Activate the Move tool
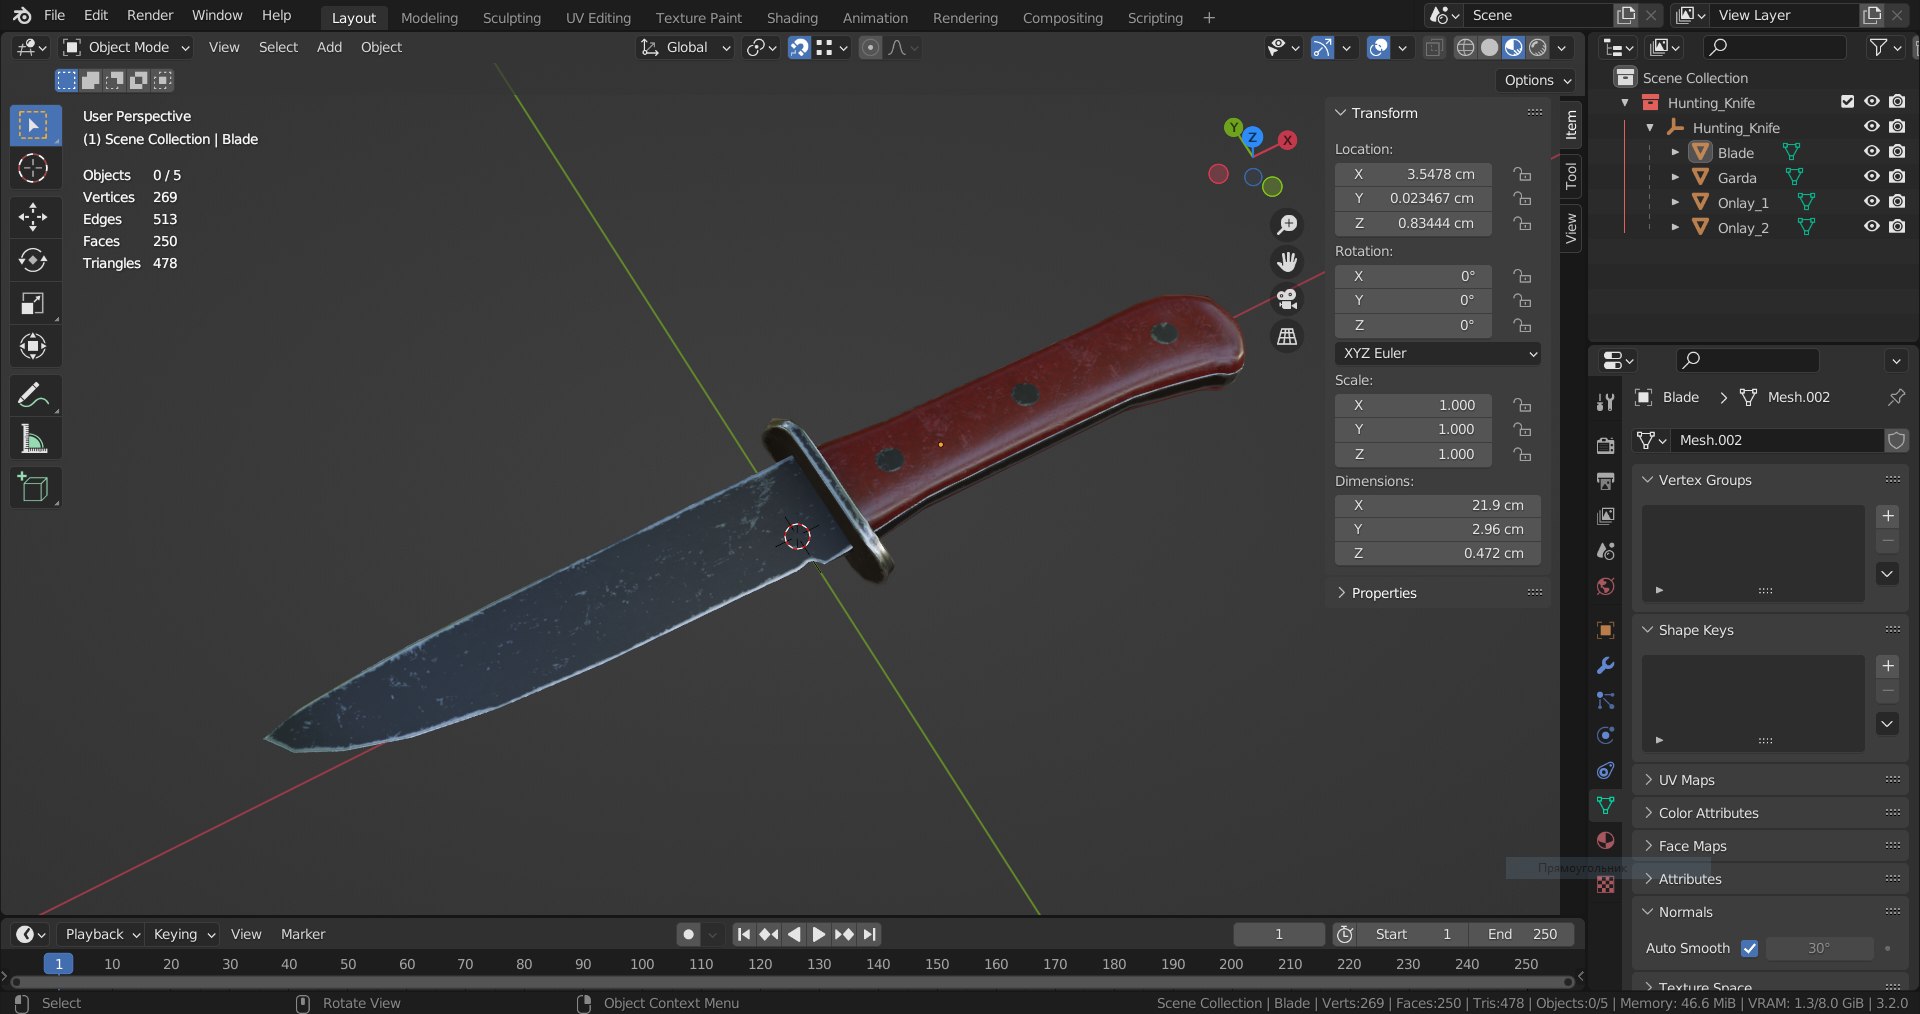This screenshot has width=1920, height=1014. point(33,216)
